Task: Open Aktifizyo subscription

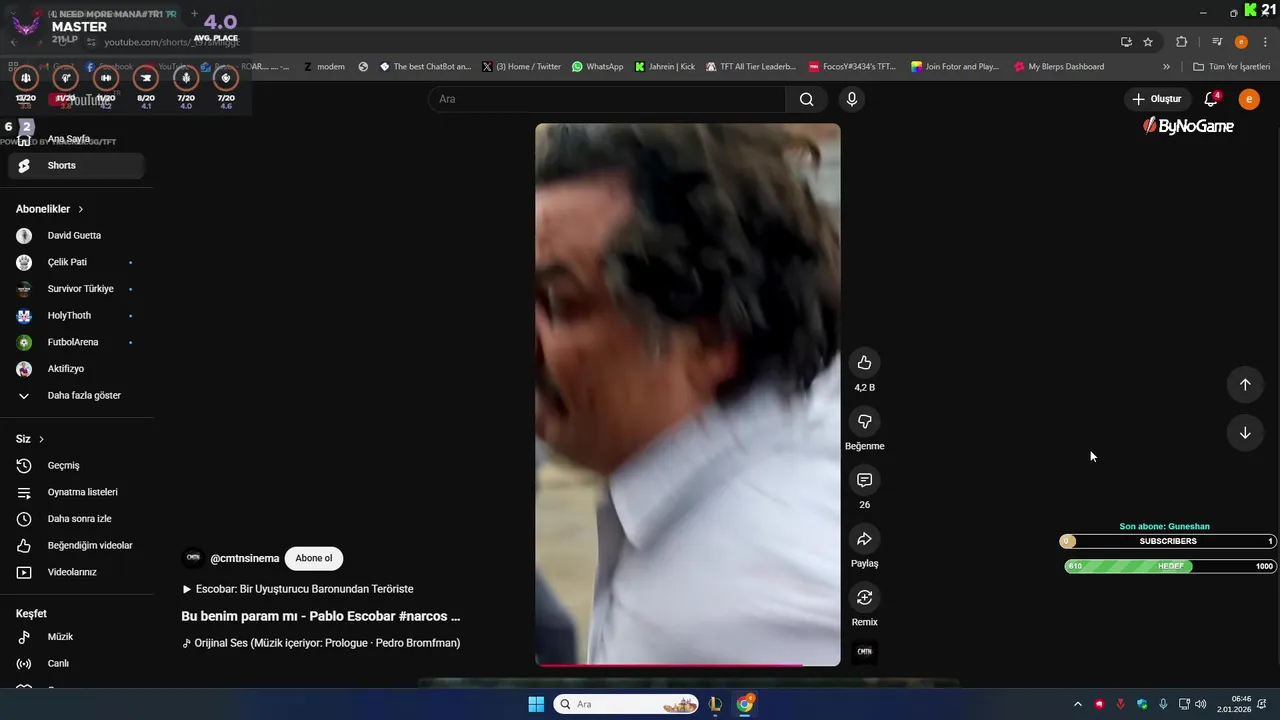Action: (76, 369)
